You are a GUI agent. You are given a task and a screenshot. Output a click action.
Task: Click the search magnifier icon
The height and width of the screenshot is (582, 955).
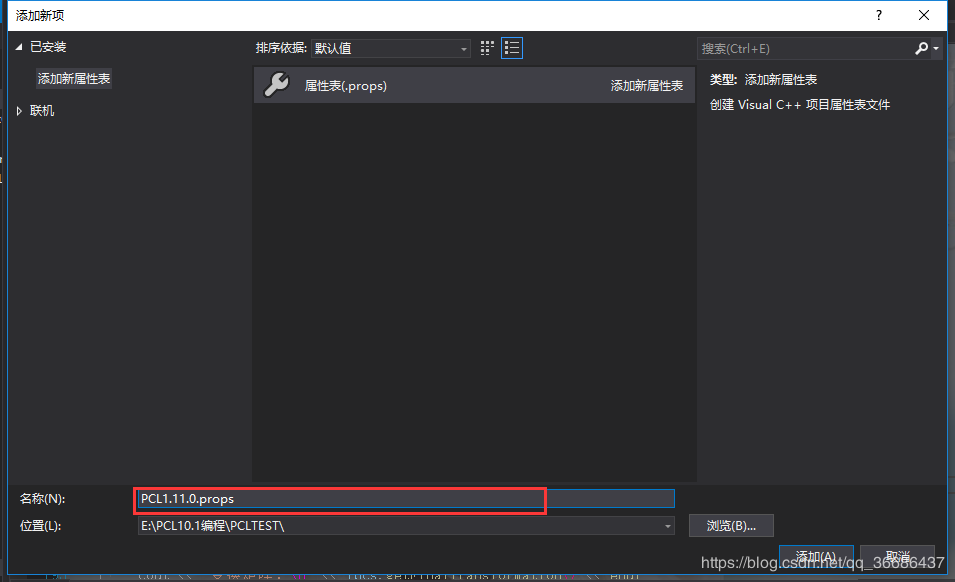tap(922, 47)
